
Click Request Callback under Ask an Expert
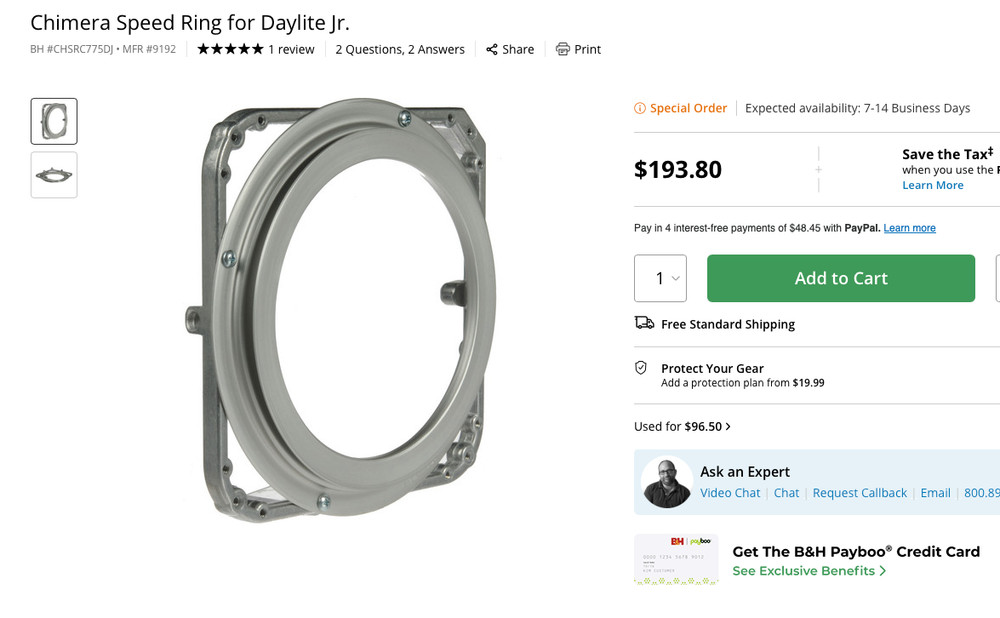[860, 493]
